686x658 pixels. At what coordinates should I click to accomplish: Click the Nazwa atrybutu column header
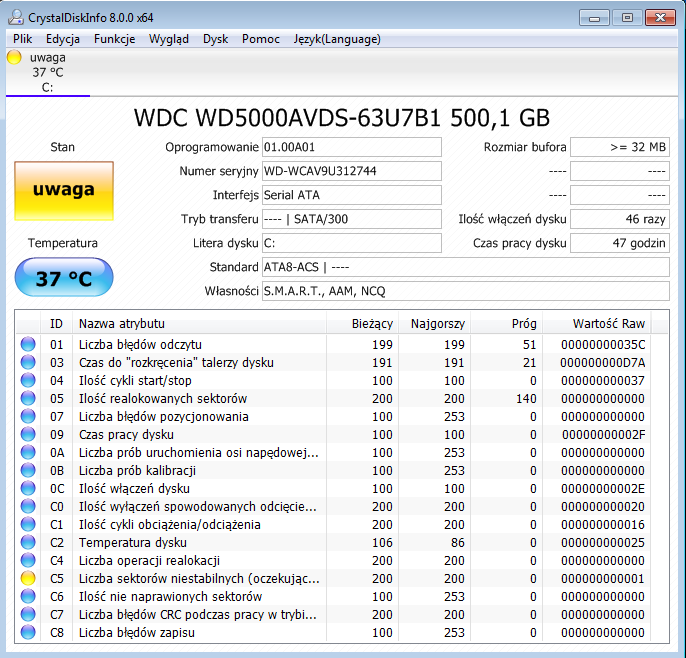[x=200, y=324]
